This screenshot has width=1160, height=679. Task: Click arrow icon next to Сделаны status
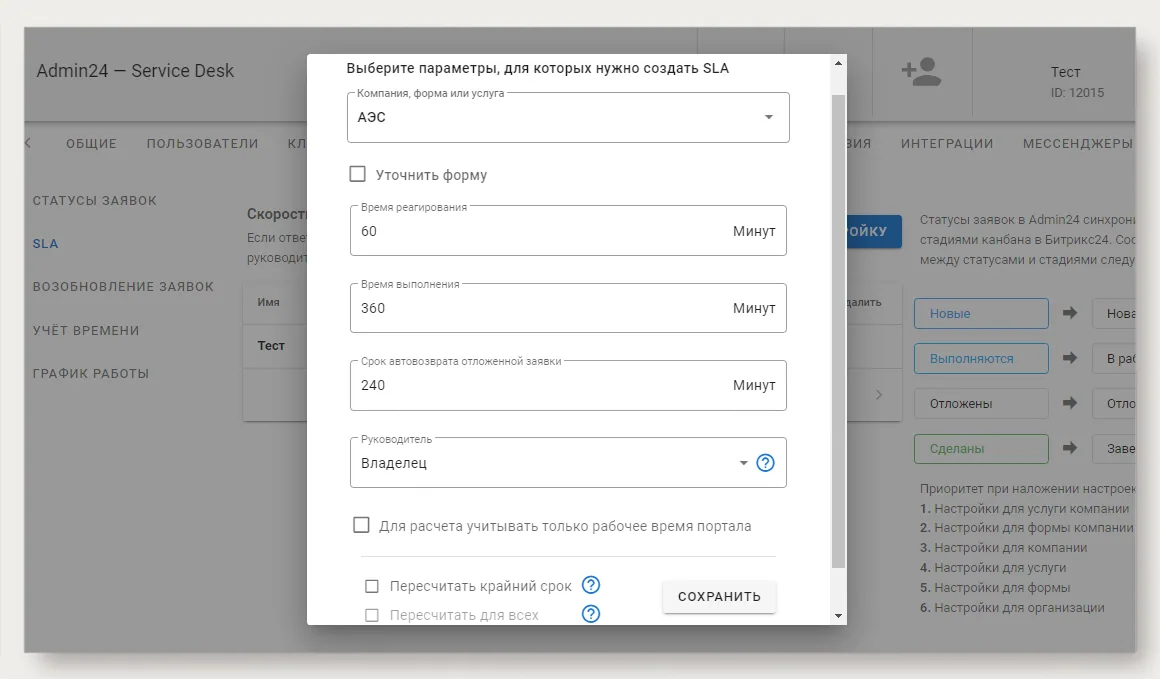1070,447
